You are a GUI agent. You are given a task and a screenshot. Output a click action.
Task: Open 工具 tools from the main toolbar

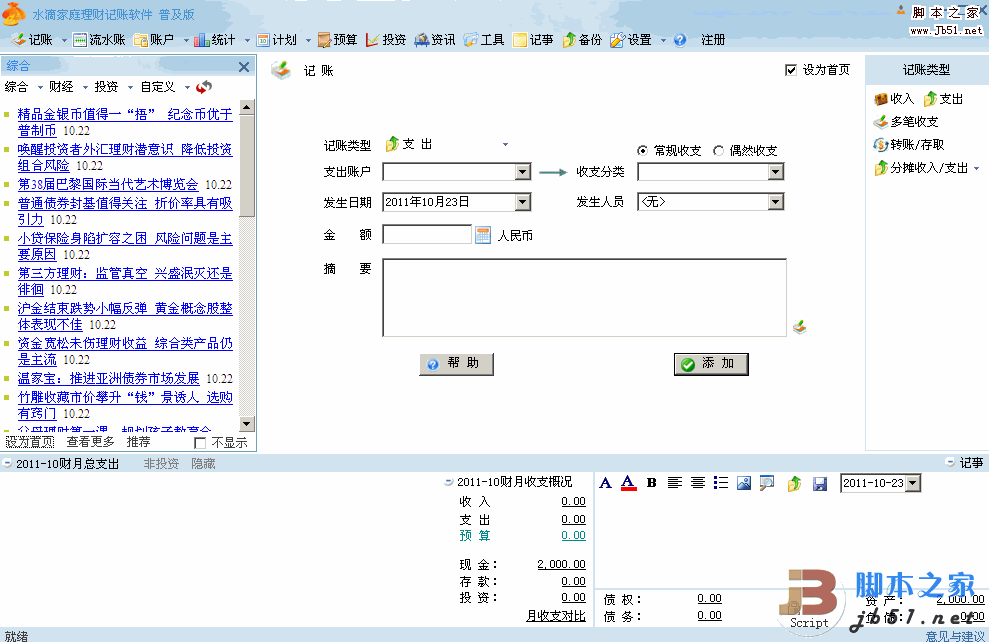484,40
